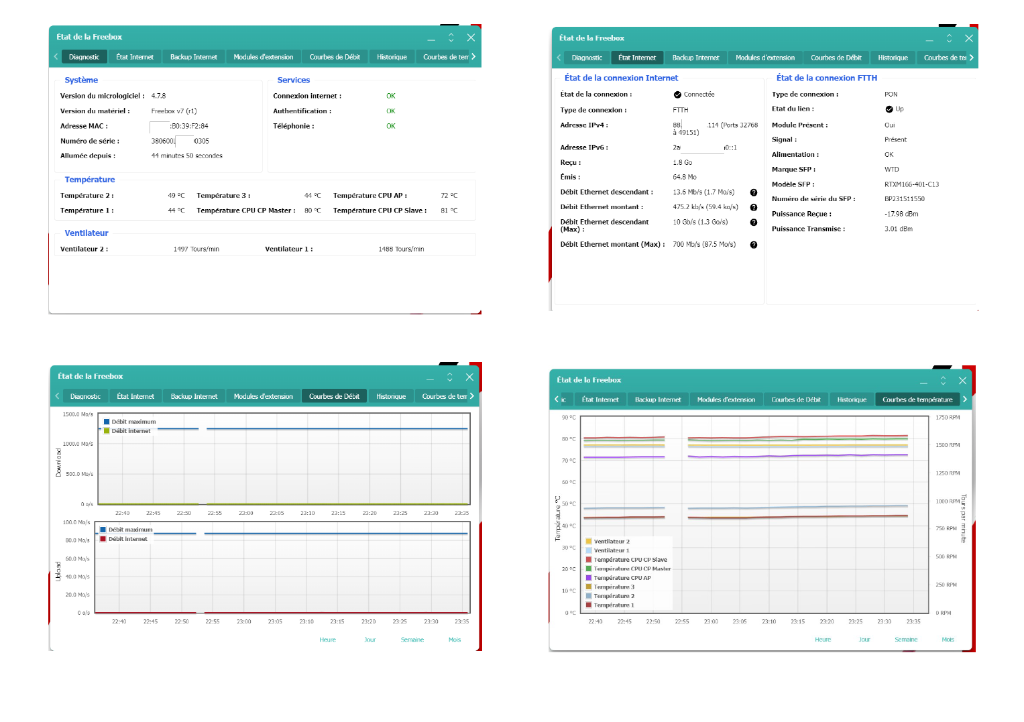Open Historique tab in Diagnostic window

(392, 57)
